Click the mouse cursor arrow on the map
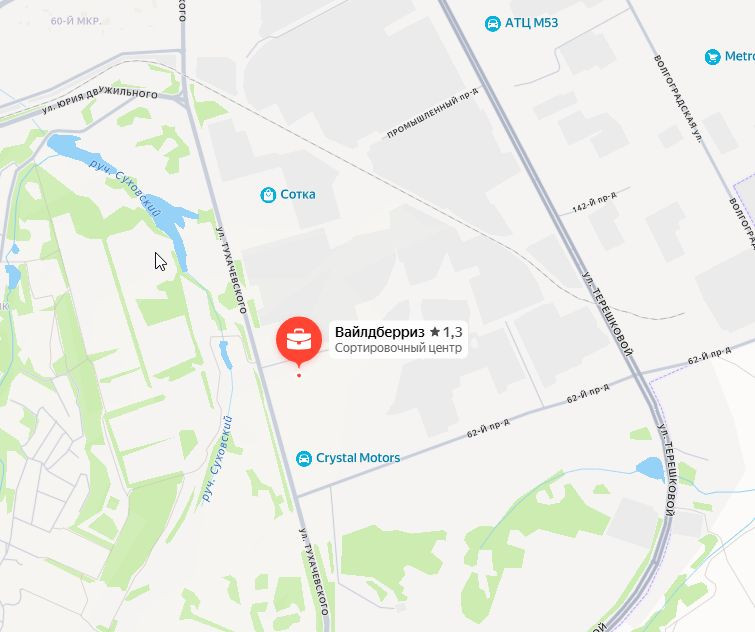The width and height of the screenshot is (755, 632). point(160,261)
